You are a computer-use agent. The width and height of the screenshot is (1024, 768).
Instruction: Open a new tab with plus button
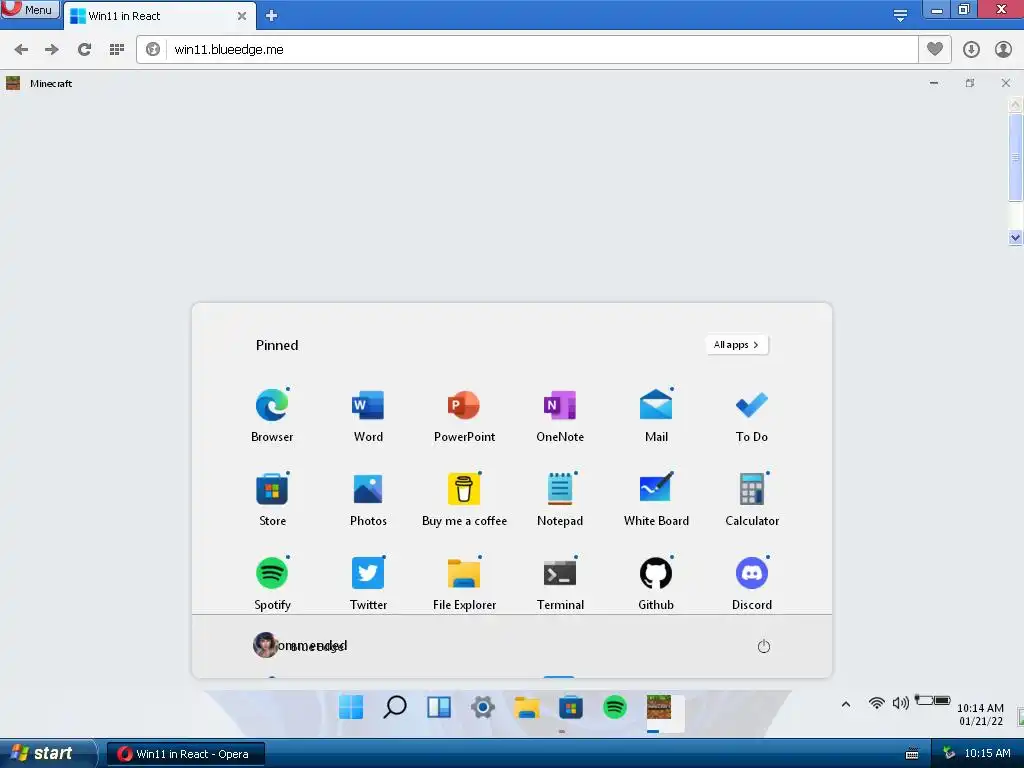point(272,16)
